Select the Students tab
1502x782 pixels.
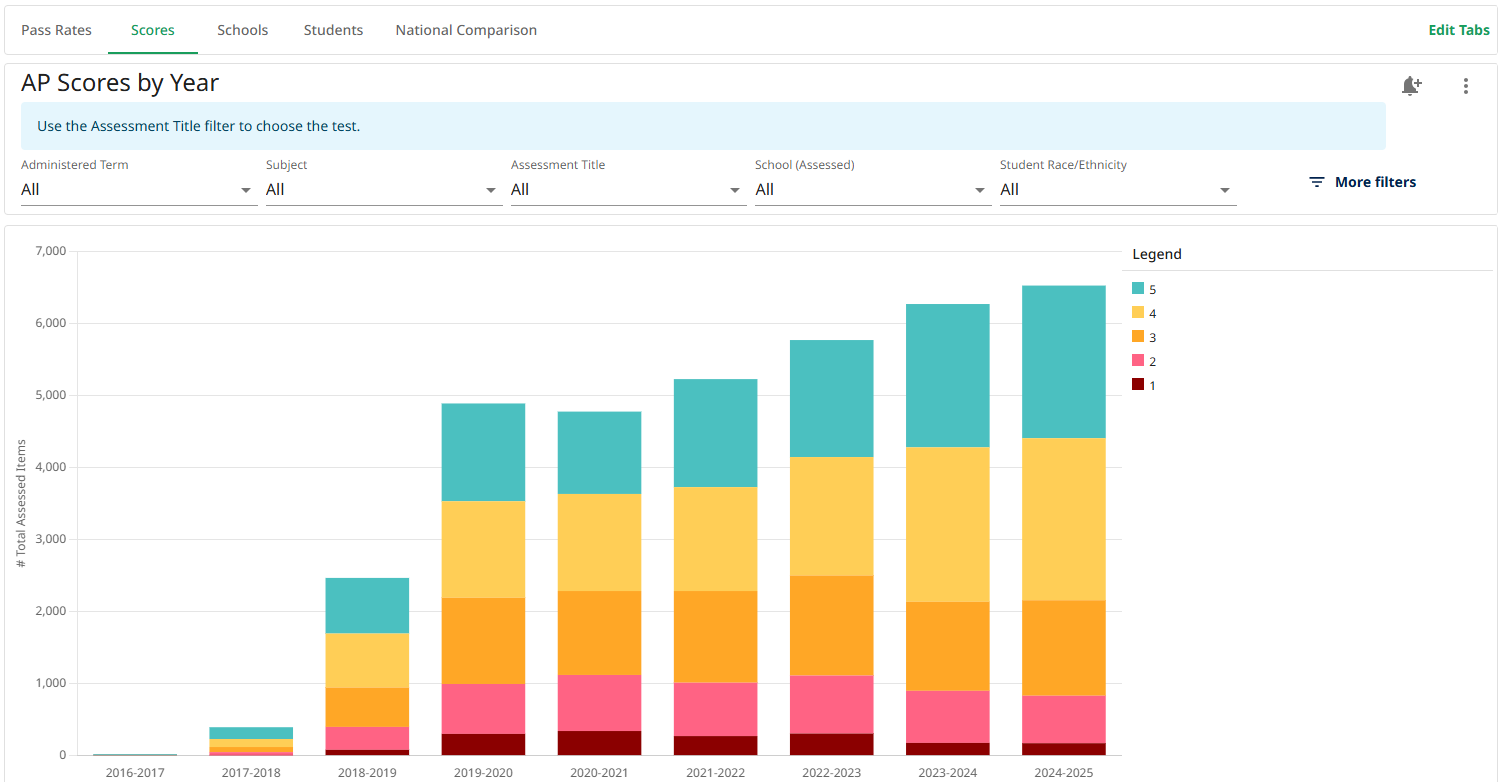pyautogui.click(x=333, y=30)
